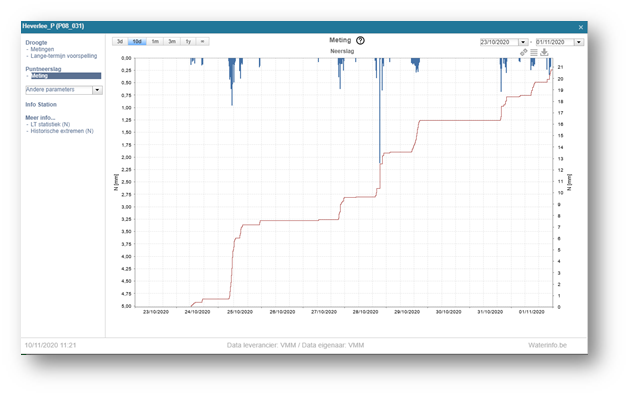Screen dimensions: 630x397
Task: Select the infinite time range button
Action: click(202, 41)
